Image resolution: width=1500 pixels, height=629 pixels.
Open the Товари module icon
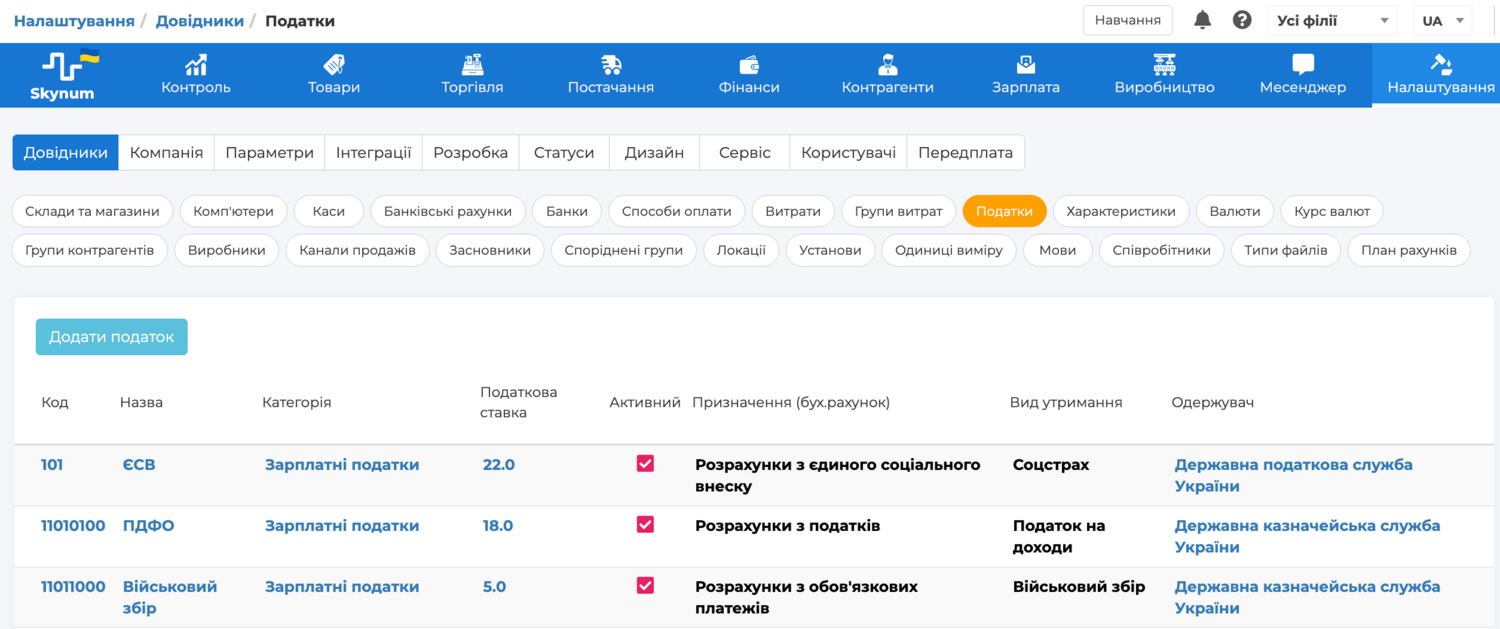pos(334,65)
